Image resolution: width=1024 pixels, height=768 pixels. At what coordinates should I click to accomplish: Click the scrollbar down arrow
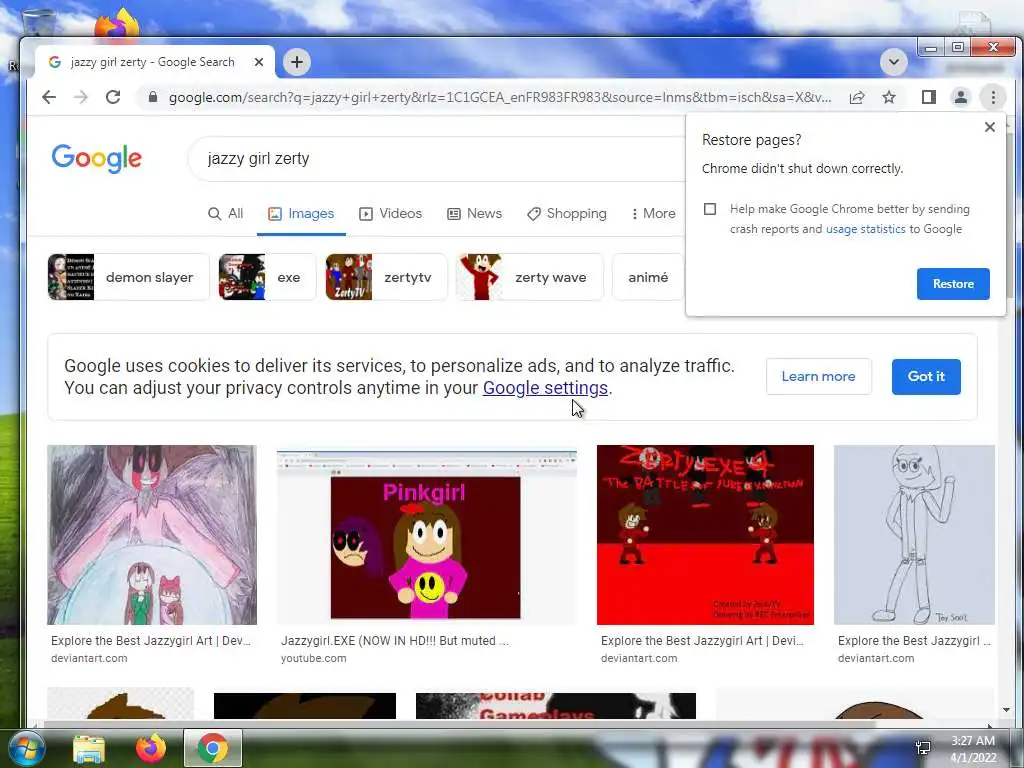[1006, 710]
